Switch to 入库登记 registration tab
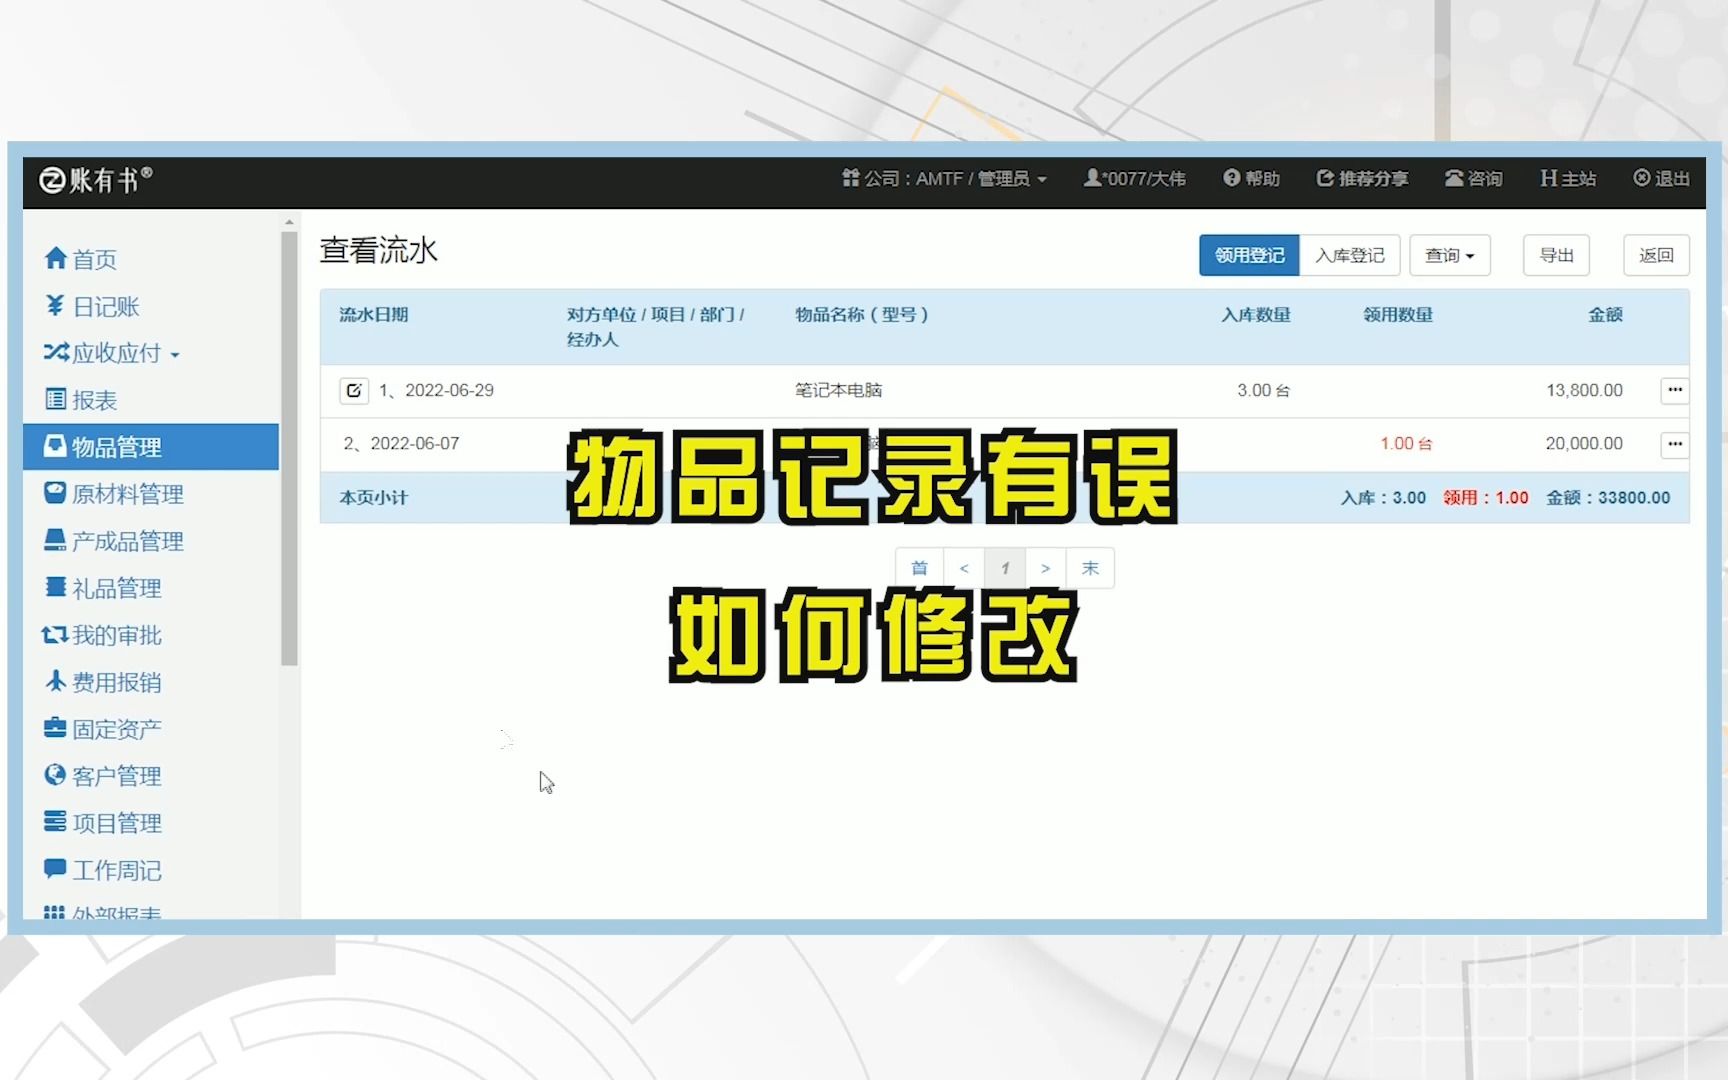 click(x=1349, y=255)
